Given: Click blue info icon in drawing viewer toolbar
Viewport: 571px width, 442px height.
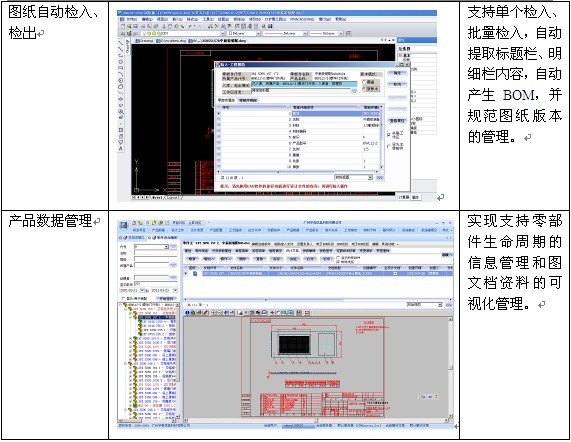Looking at the screenshot, I should pos(188,313).
